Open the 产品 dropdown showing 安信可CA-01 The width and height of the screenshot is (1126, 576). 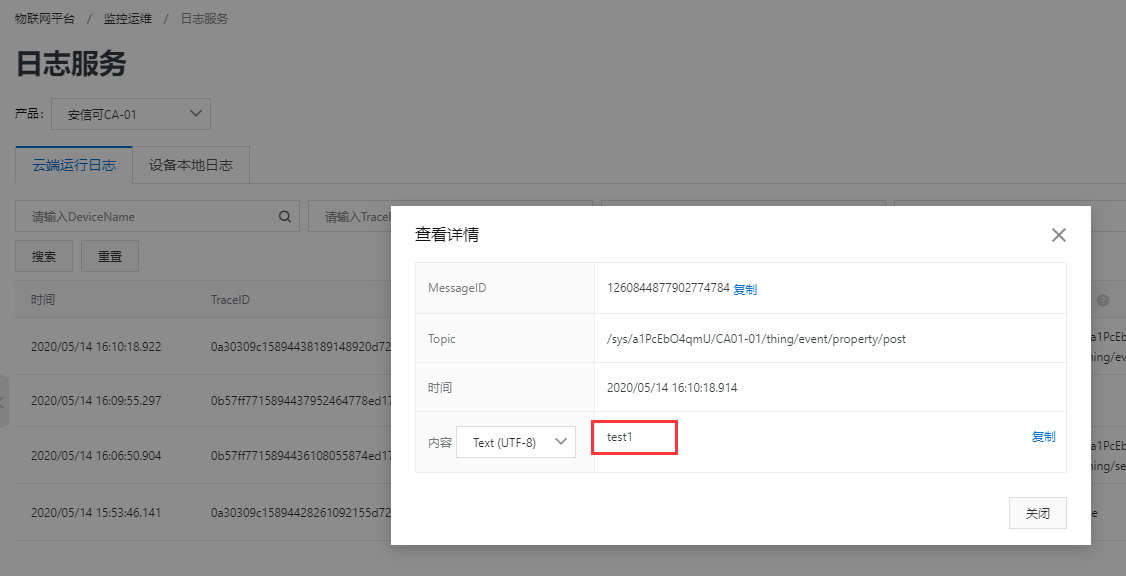click(x=131, y=114)
